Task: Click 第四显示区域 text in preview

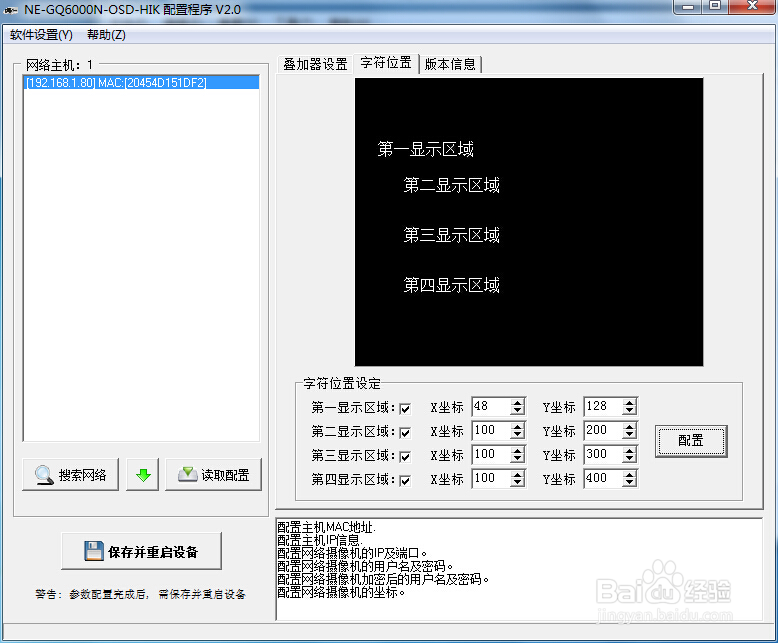Action: (452, 285)
